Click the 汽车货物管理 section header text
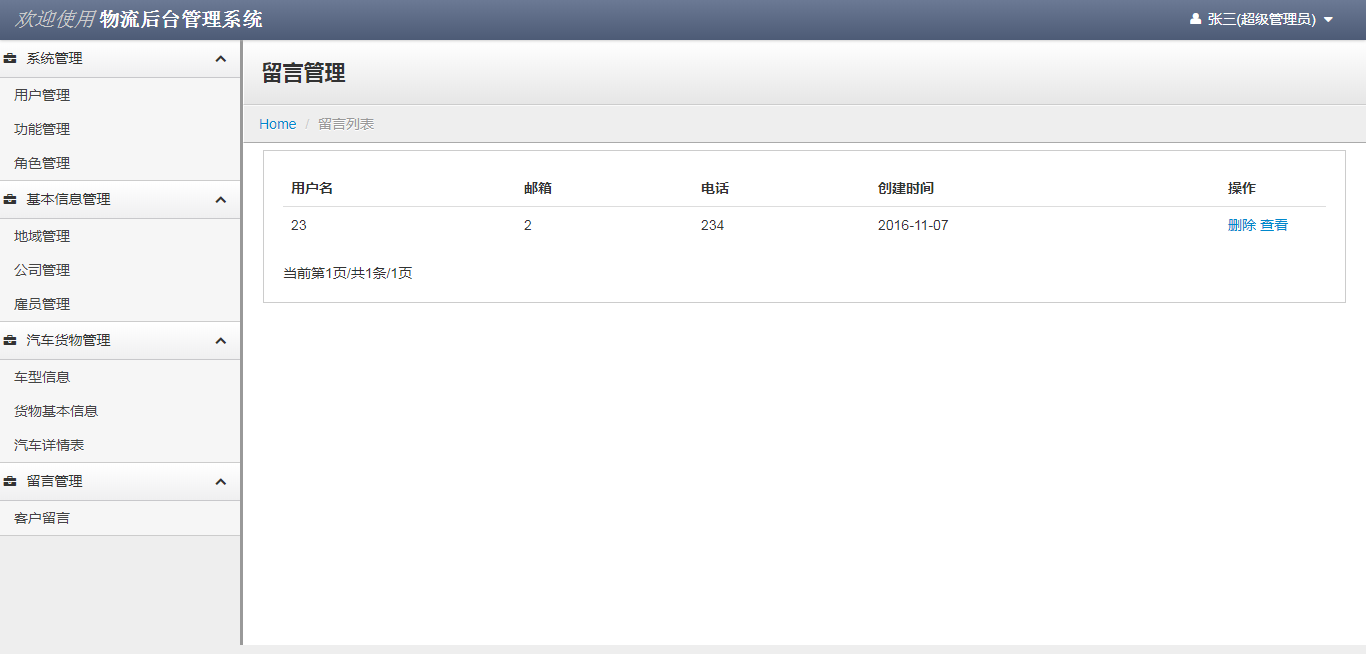Image resolution: width=1366 pixels, height=654 pixels. point(68,341)
